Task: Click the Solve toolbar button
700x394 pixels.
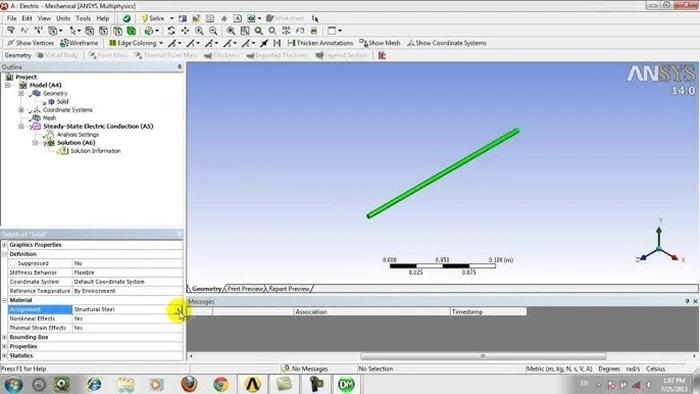Action: [x=153, y=18]
